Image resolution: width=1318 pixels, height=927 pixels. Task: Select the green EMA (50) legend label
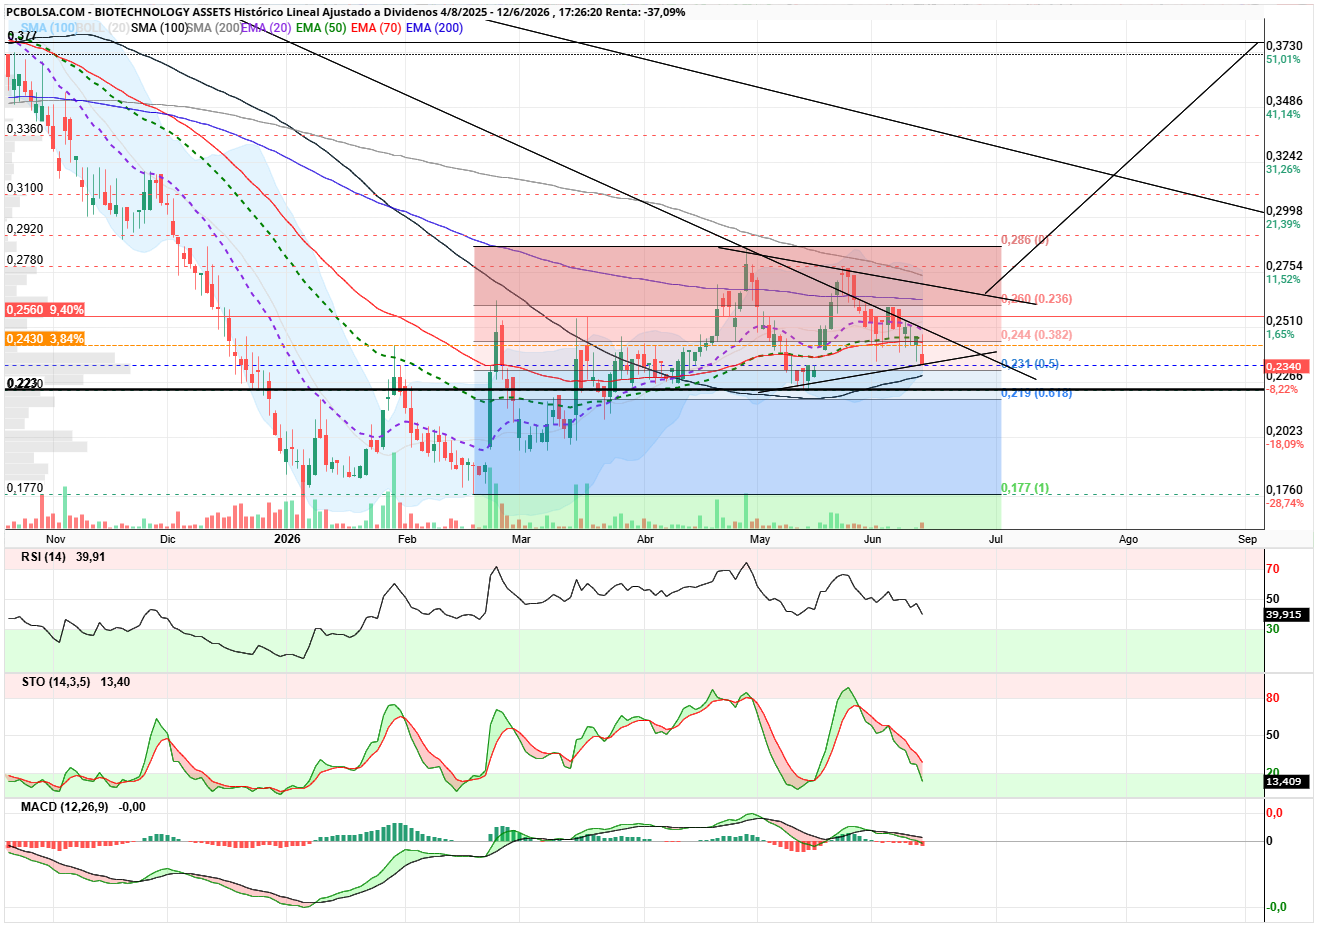321,28
